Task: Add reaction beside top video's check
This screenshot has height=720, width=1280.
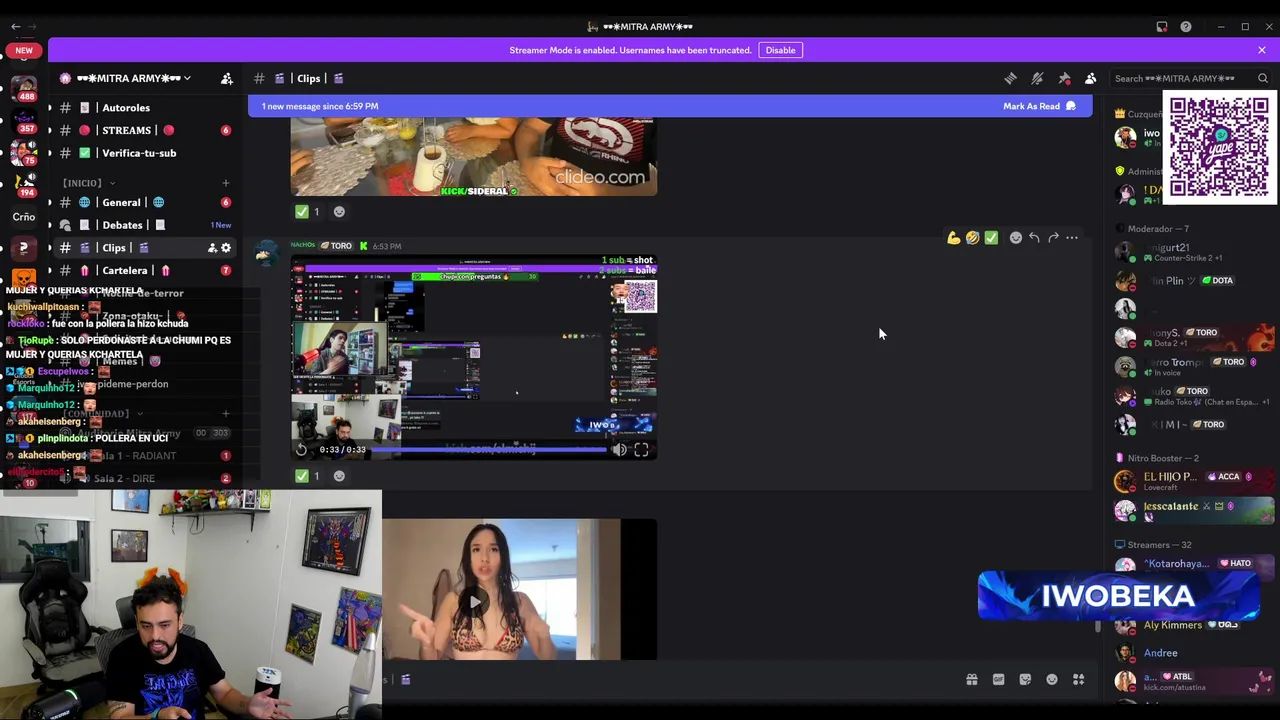Action: pyautogui.click(x=339, y=211)
